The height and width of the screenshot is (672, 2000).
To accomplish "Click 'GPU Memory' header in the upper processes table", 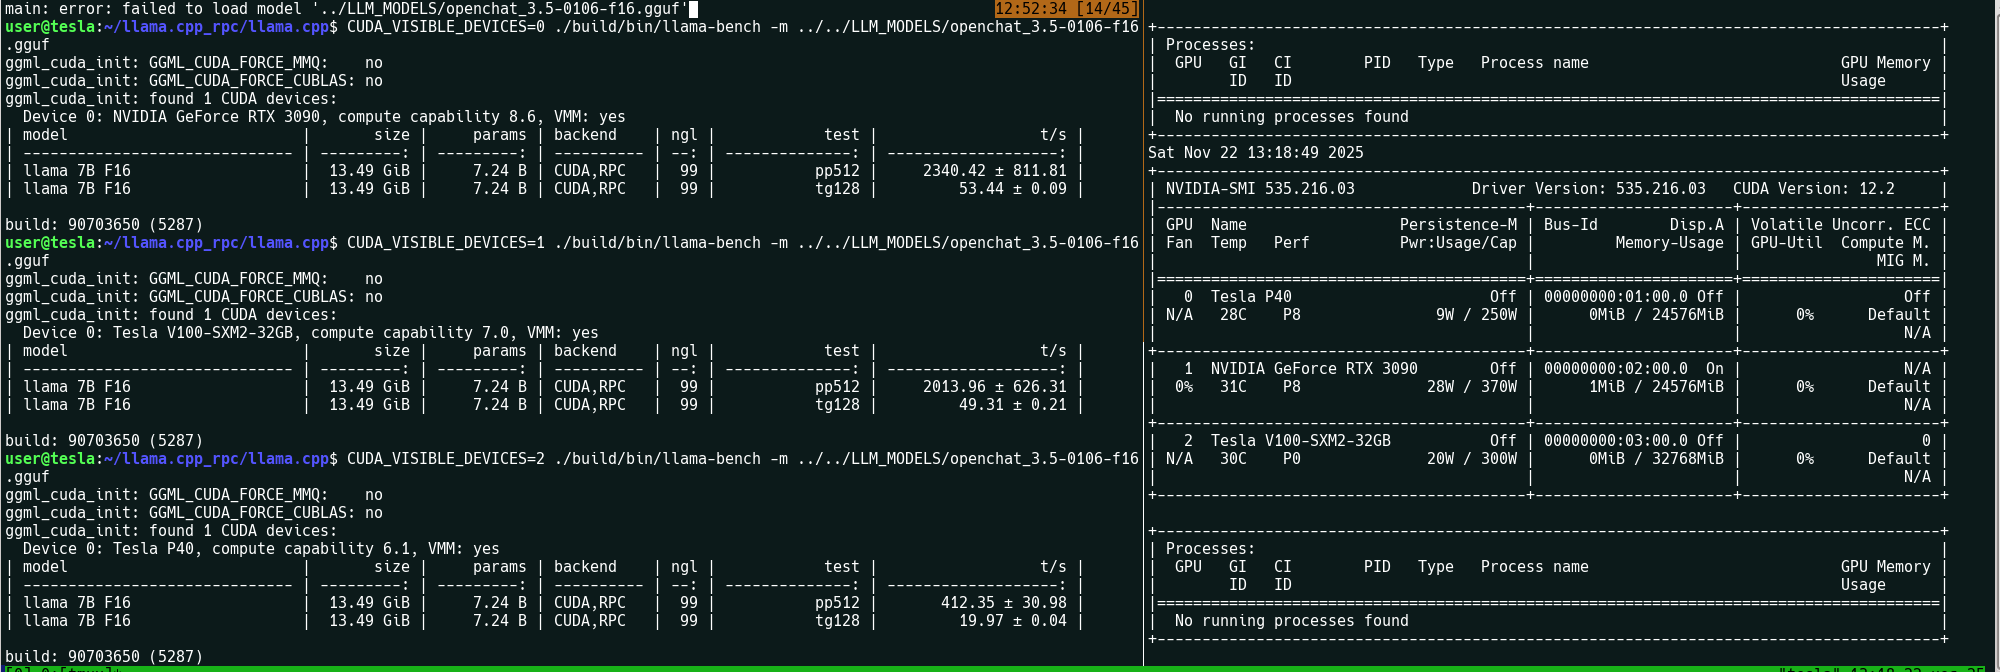I will tap(1886, 63).
